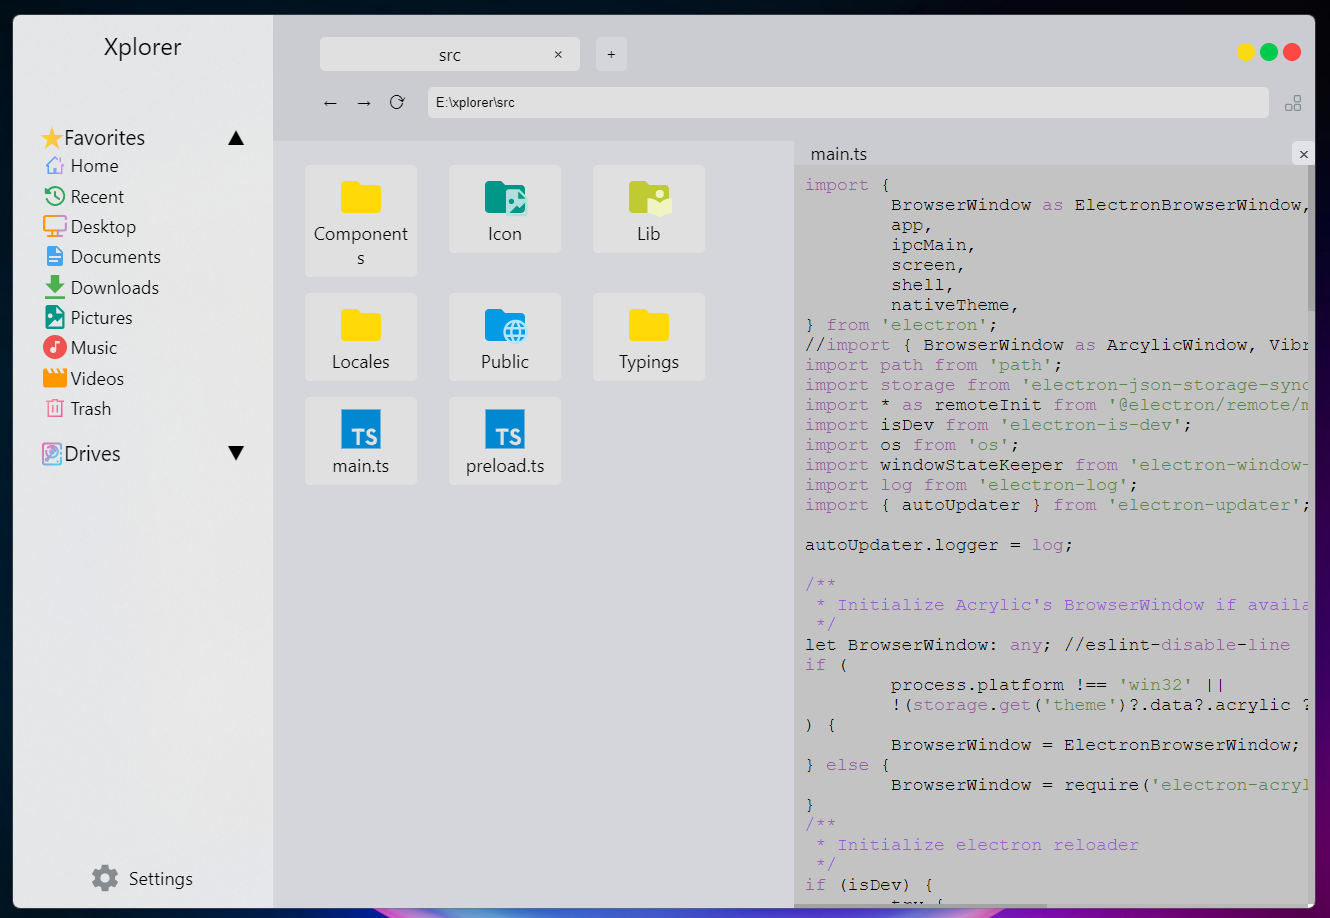This screenshot has width=1330, height=918.
Task: Click the 'nativeTheme,' code line
Action: click(x=955, y=305)
